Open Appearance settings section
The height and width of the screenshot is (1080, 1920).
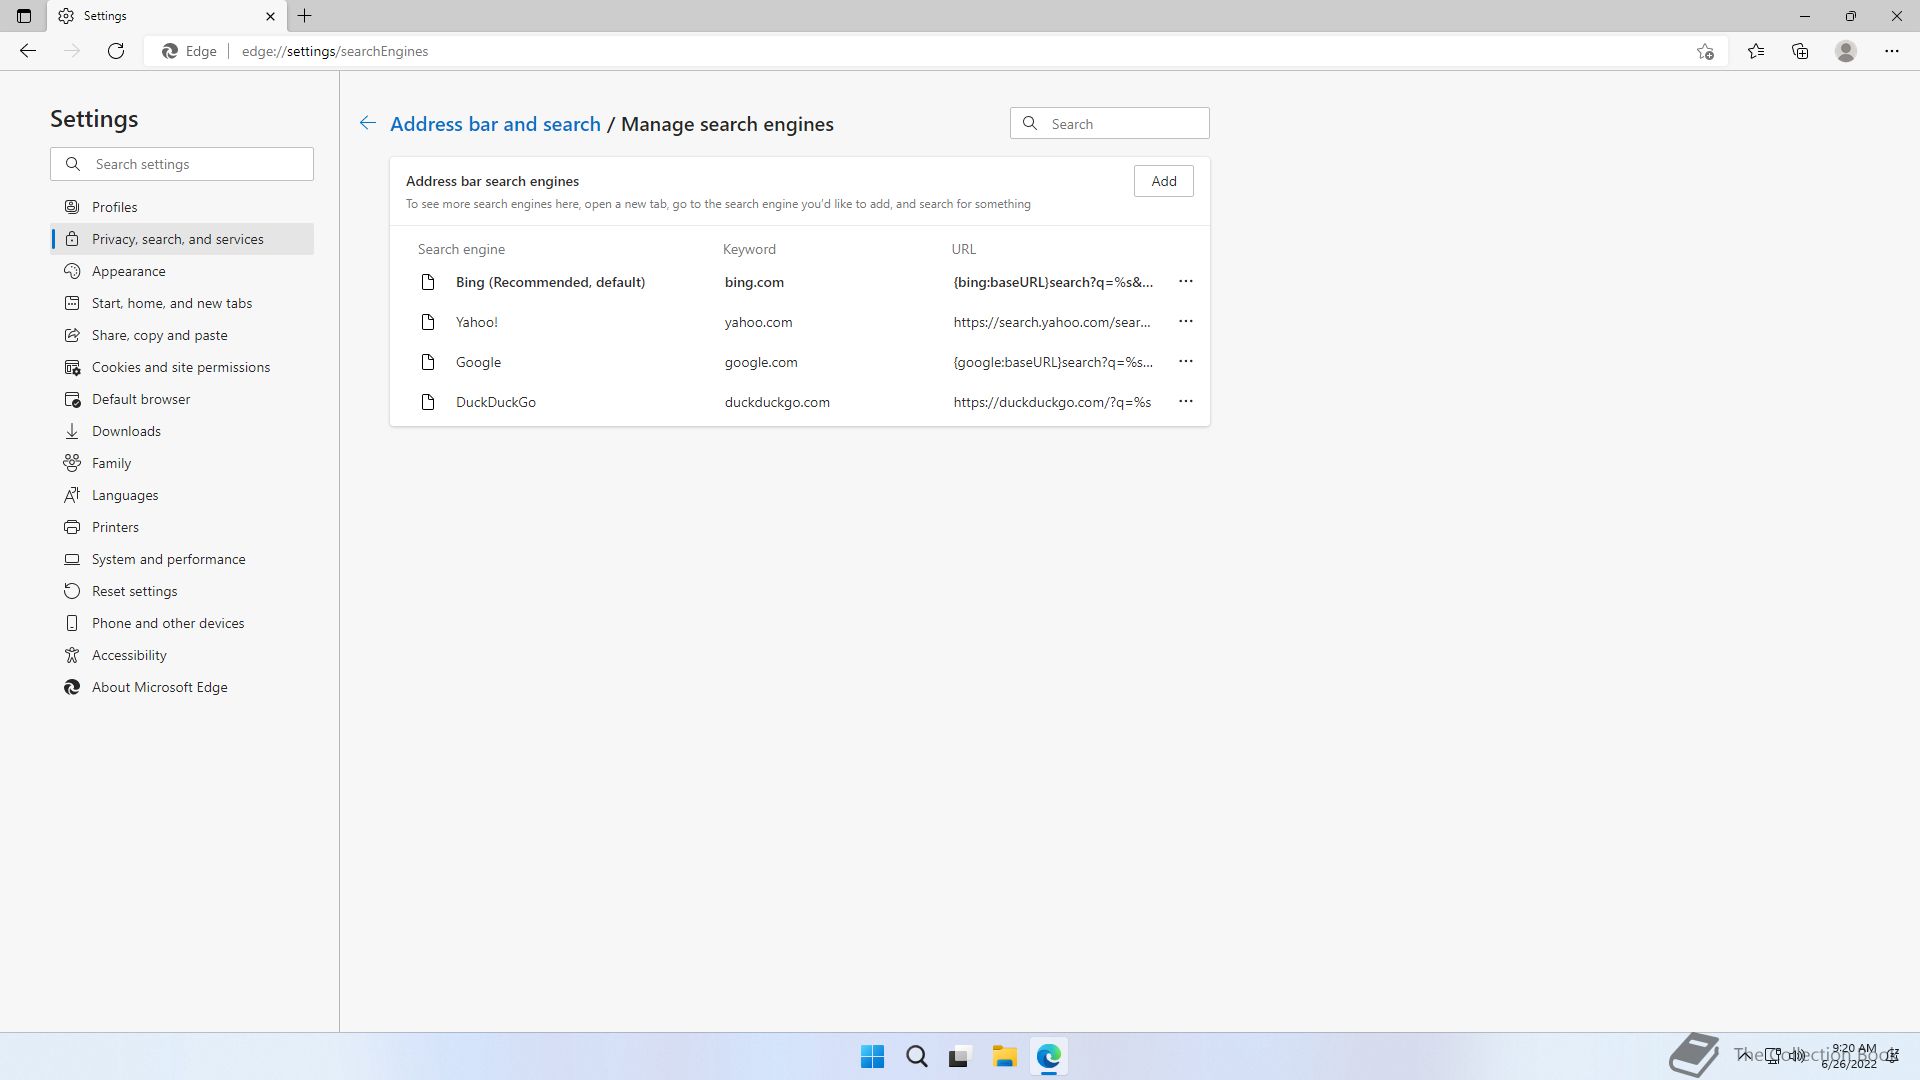point(182,271)
